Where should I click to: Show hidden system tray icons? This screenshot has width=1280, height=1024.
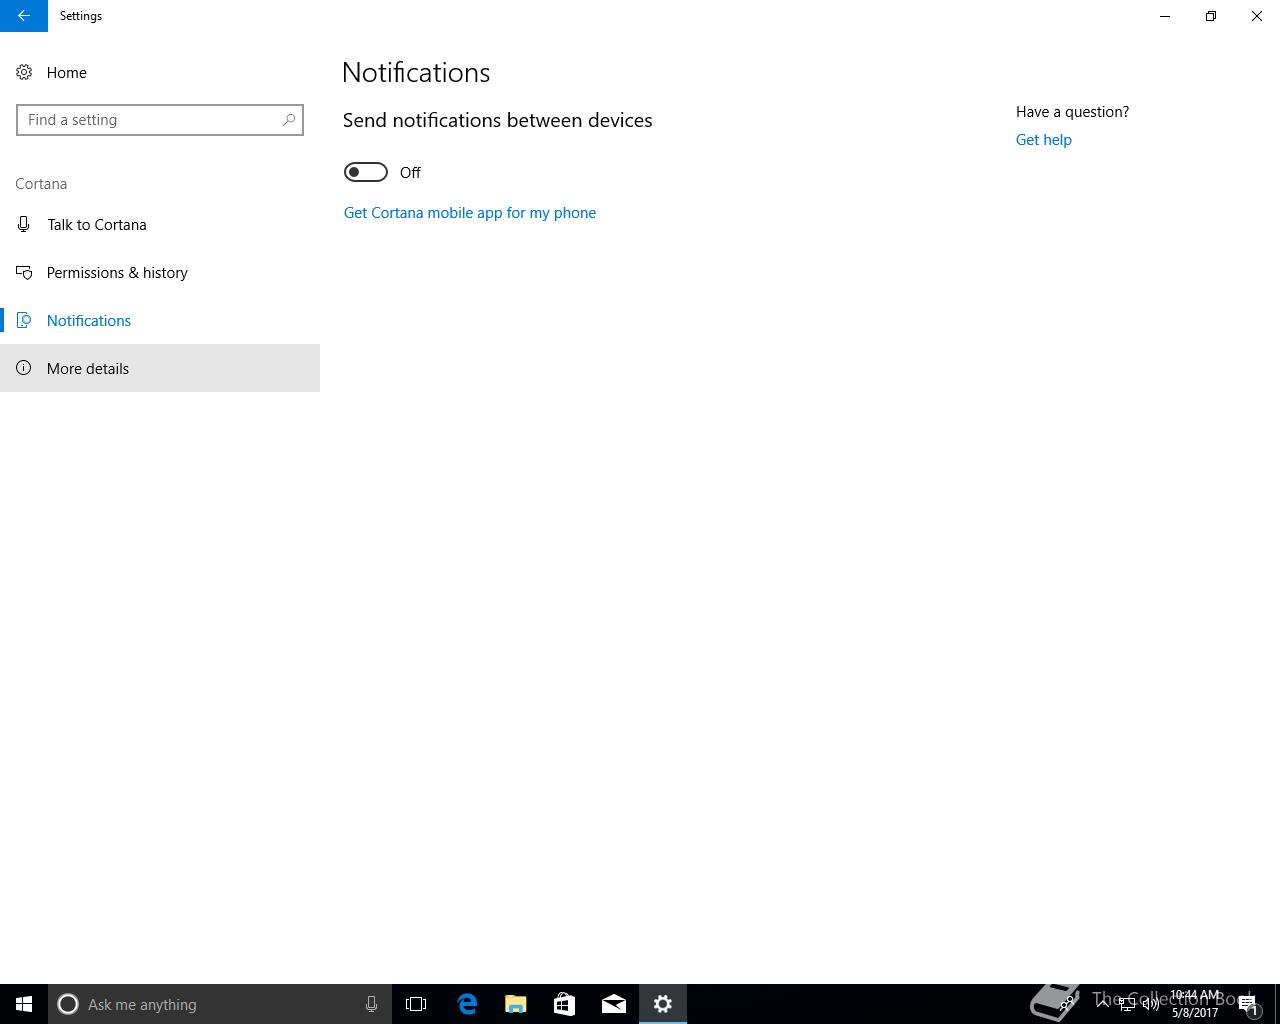(1102, 1004)
